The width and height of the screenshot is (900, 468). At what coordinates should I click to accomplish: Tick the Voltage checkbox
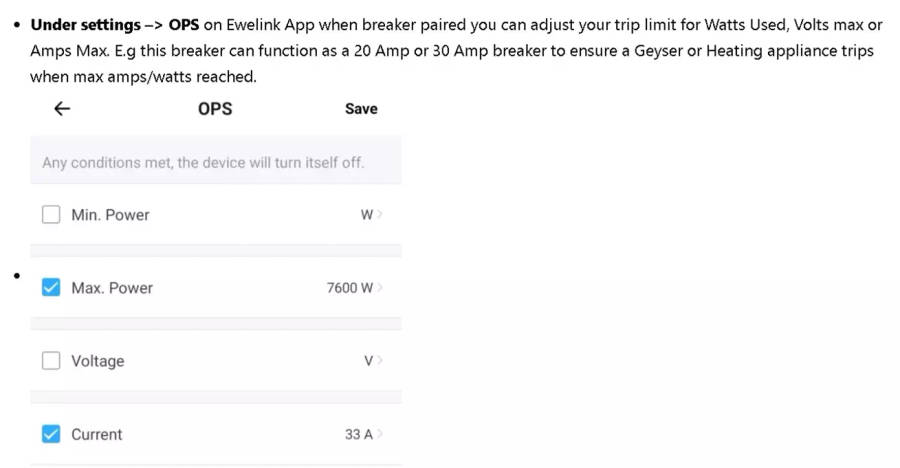click(51, 361)
